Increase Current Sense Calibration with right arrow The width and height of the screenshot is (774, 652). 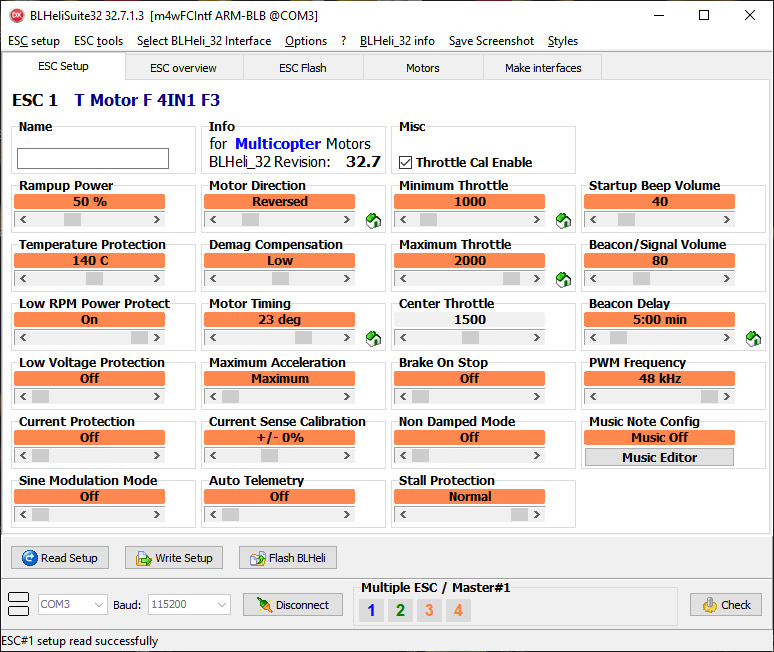point(347,456)
